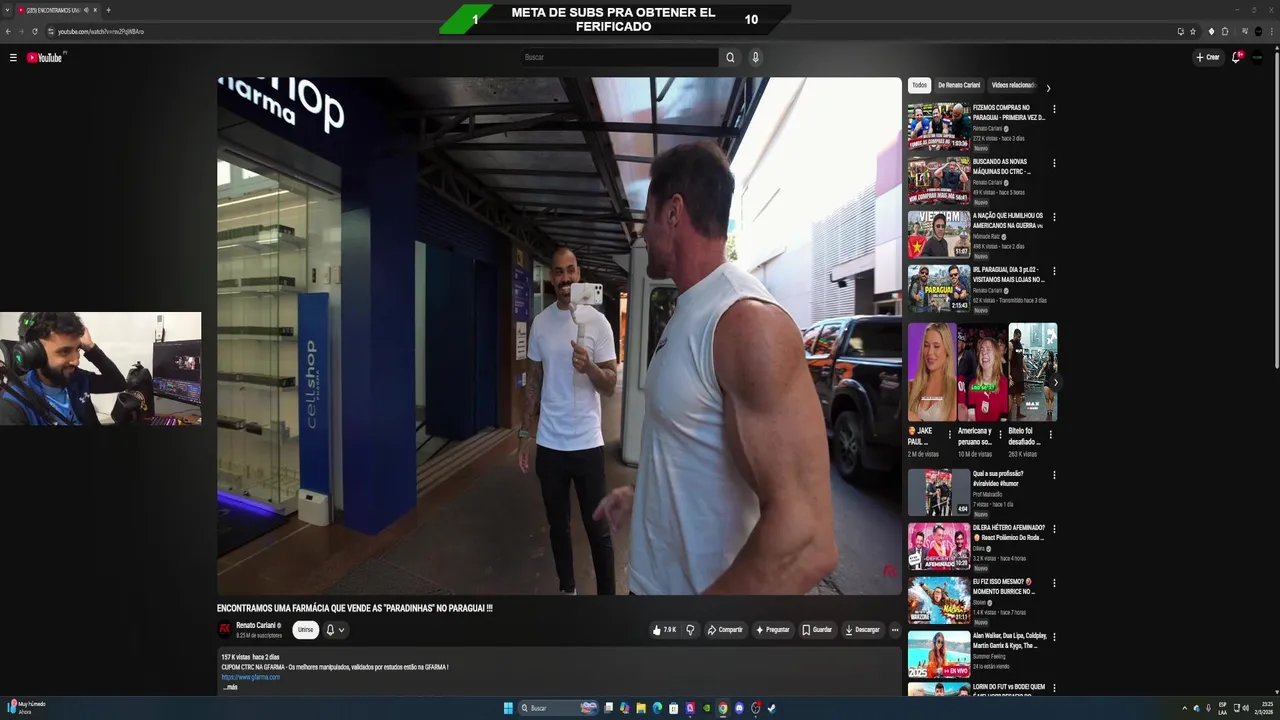Open the JAKE PAUL short

(x=932, y=372)
